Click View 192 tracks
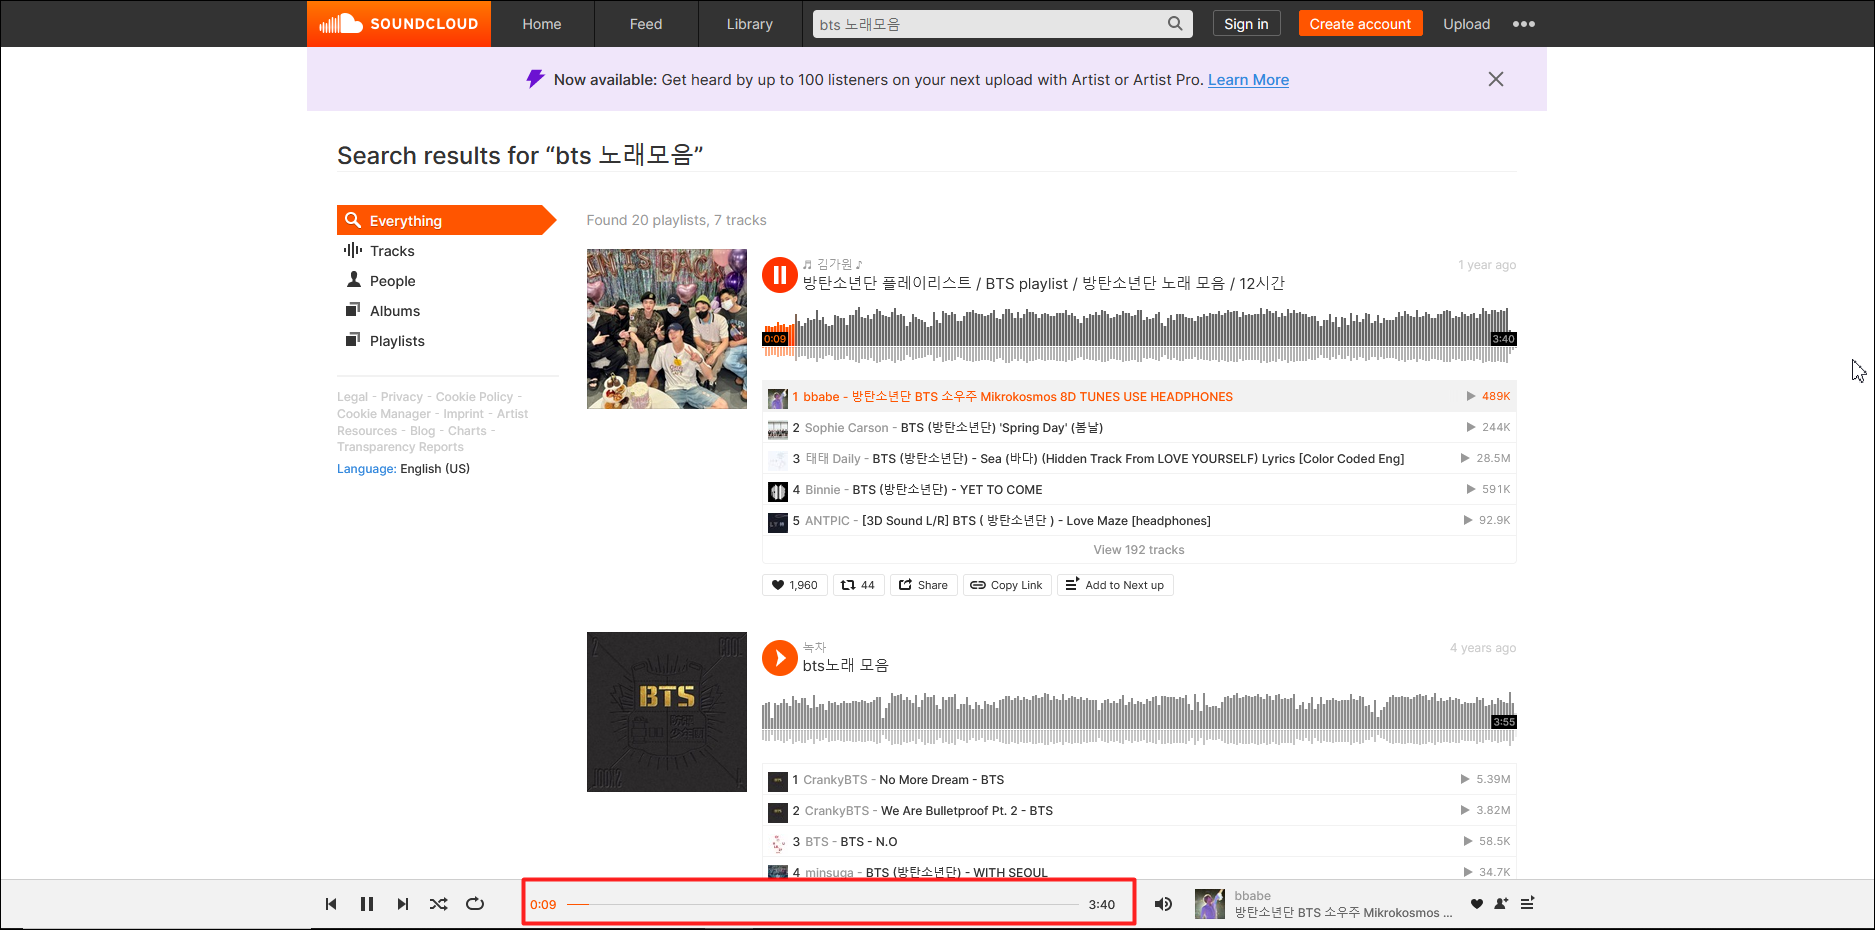Image resolution: width=1875 pixels, height=930 pixels. [x=1139, y=550]
